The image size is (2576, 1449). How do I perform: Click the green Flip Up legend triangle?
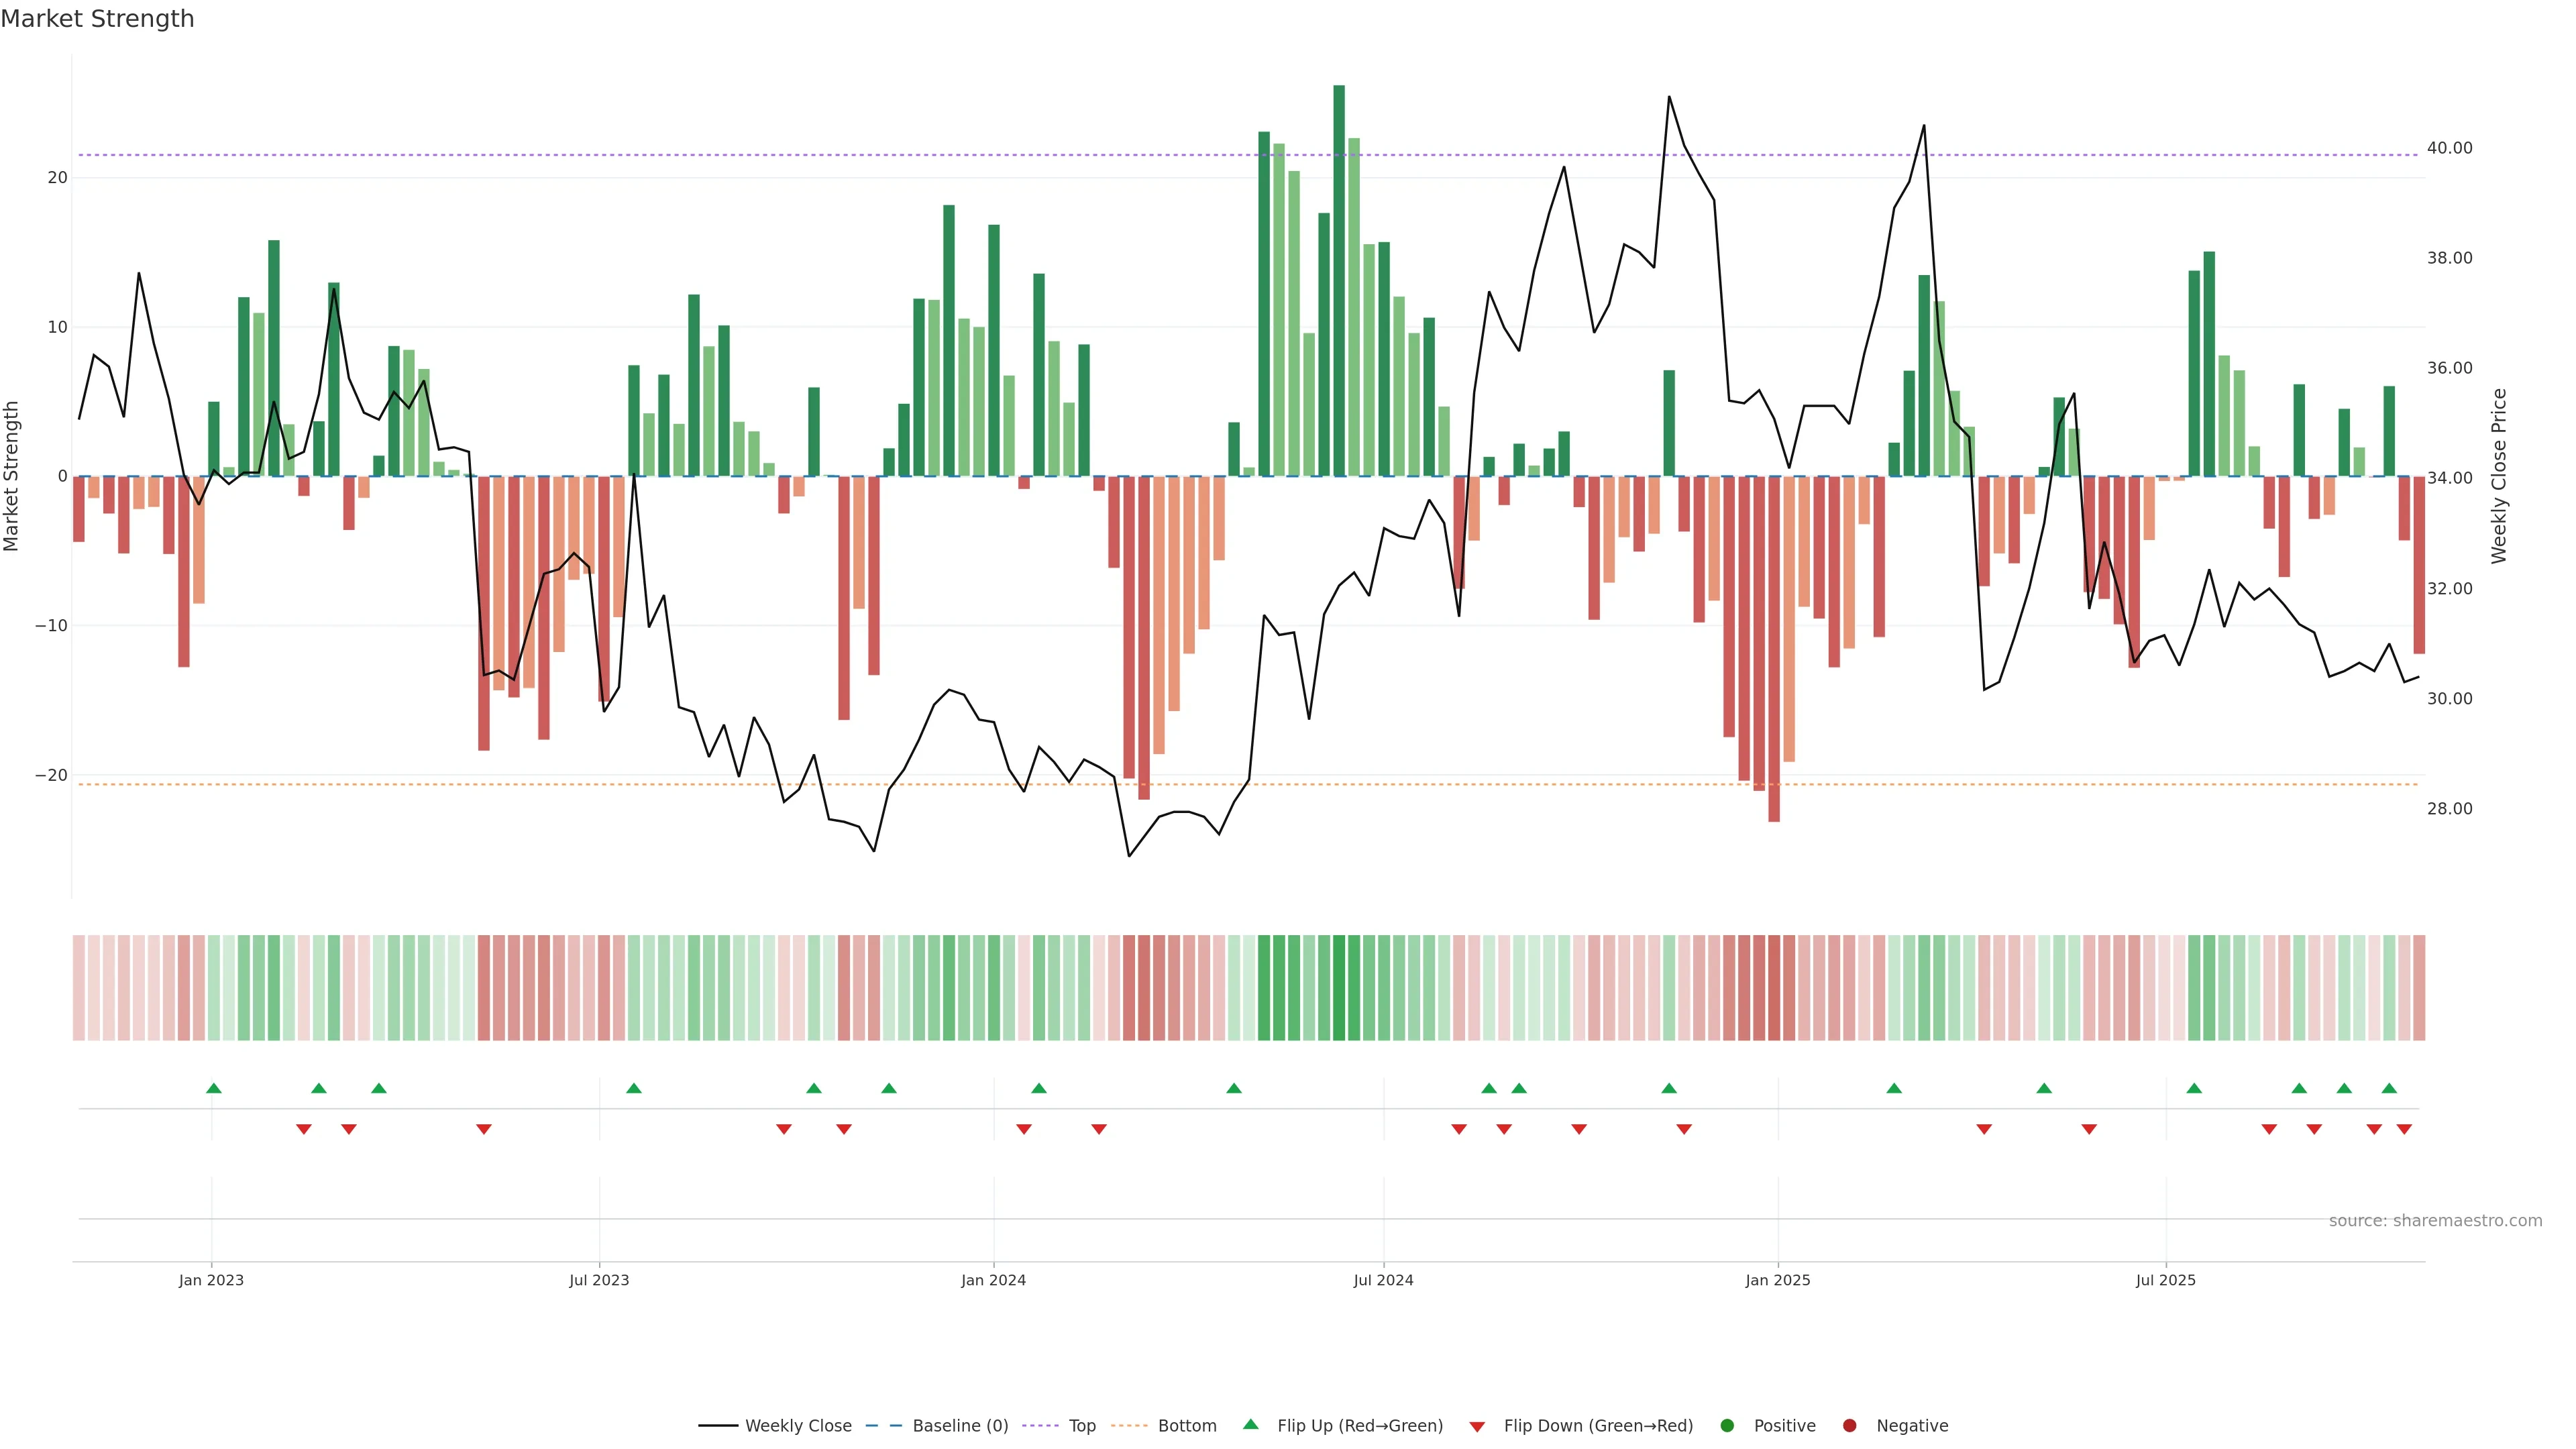tap(1250, 1425)
